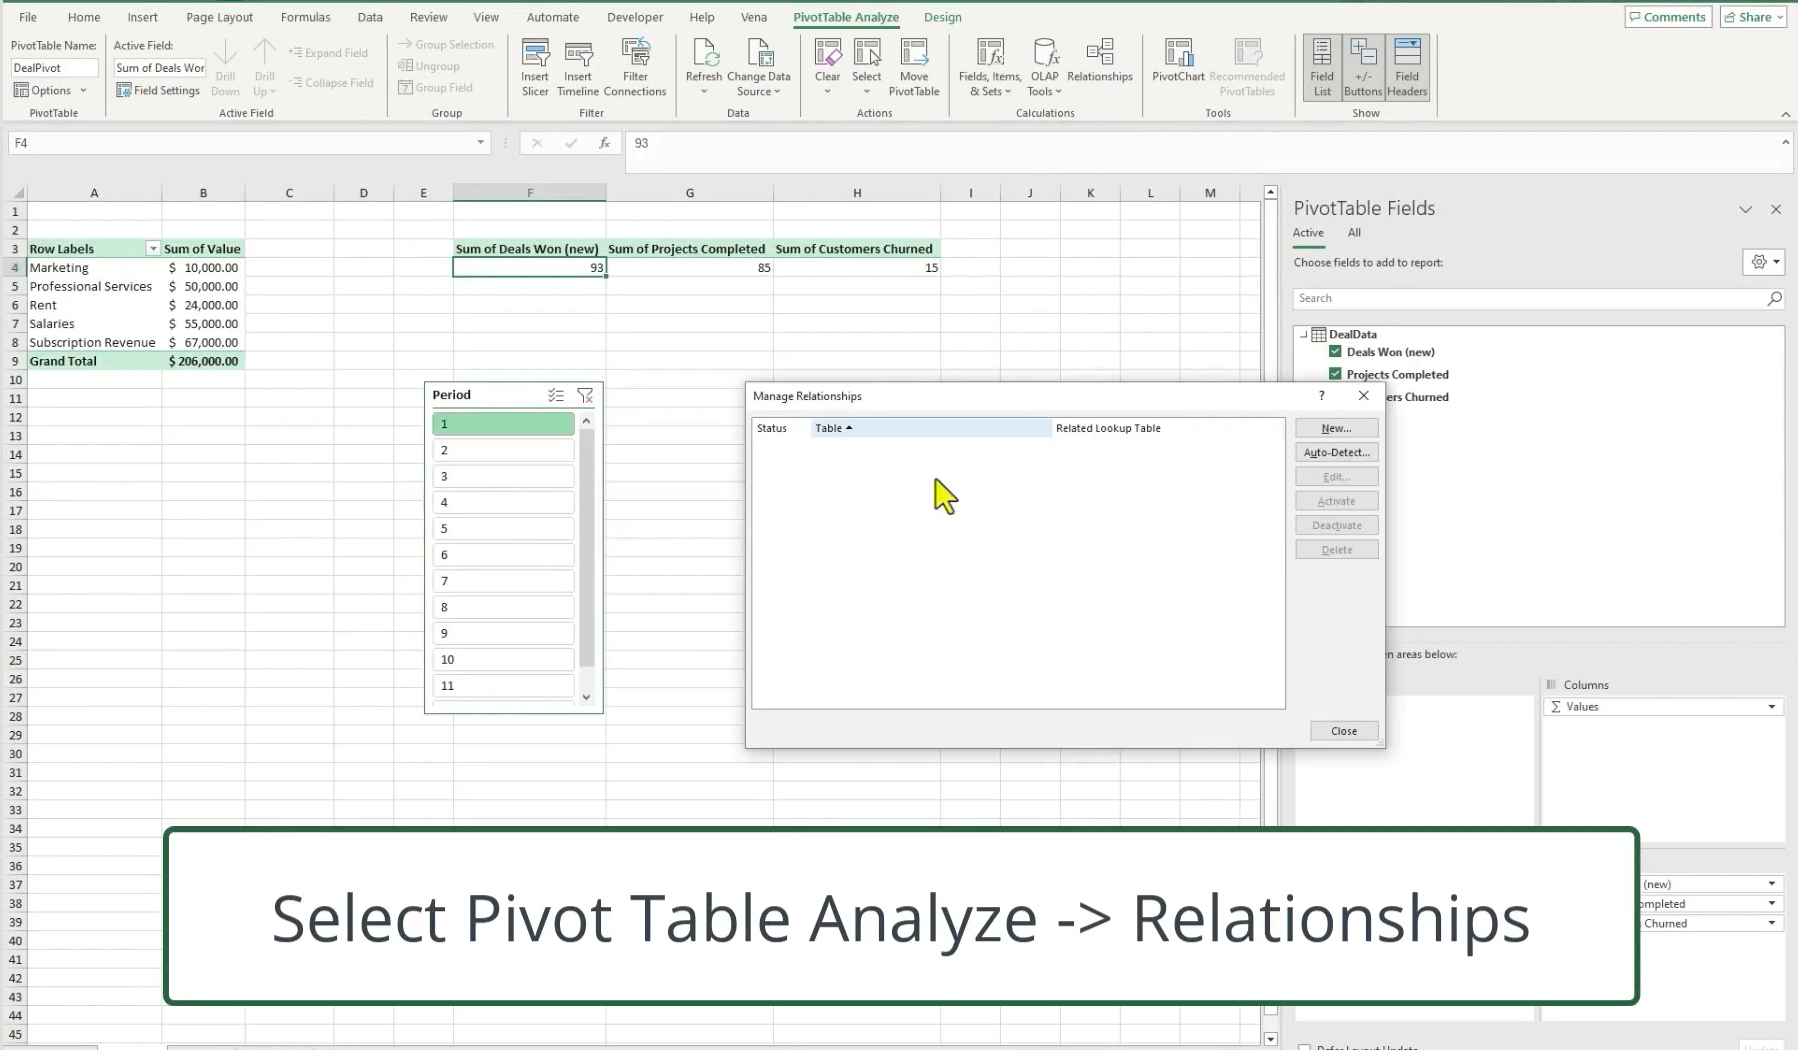
Task: Uncheck the Deals Won (new) field
Action: tap(1335, 352)
